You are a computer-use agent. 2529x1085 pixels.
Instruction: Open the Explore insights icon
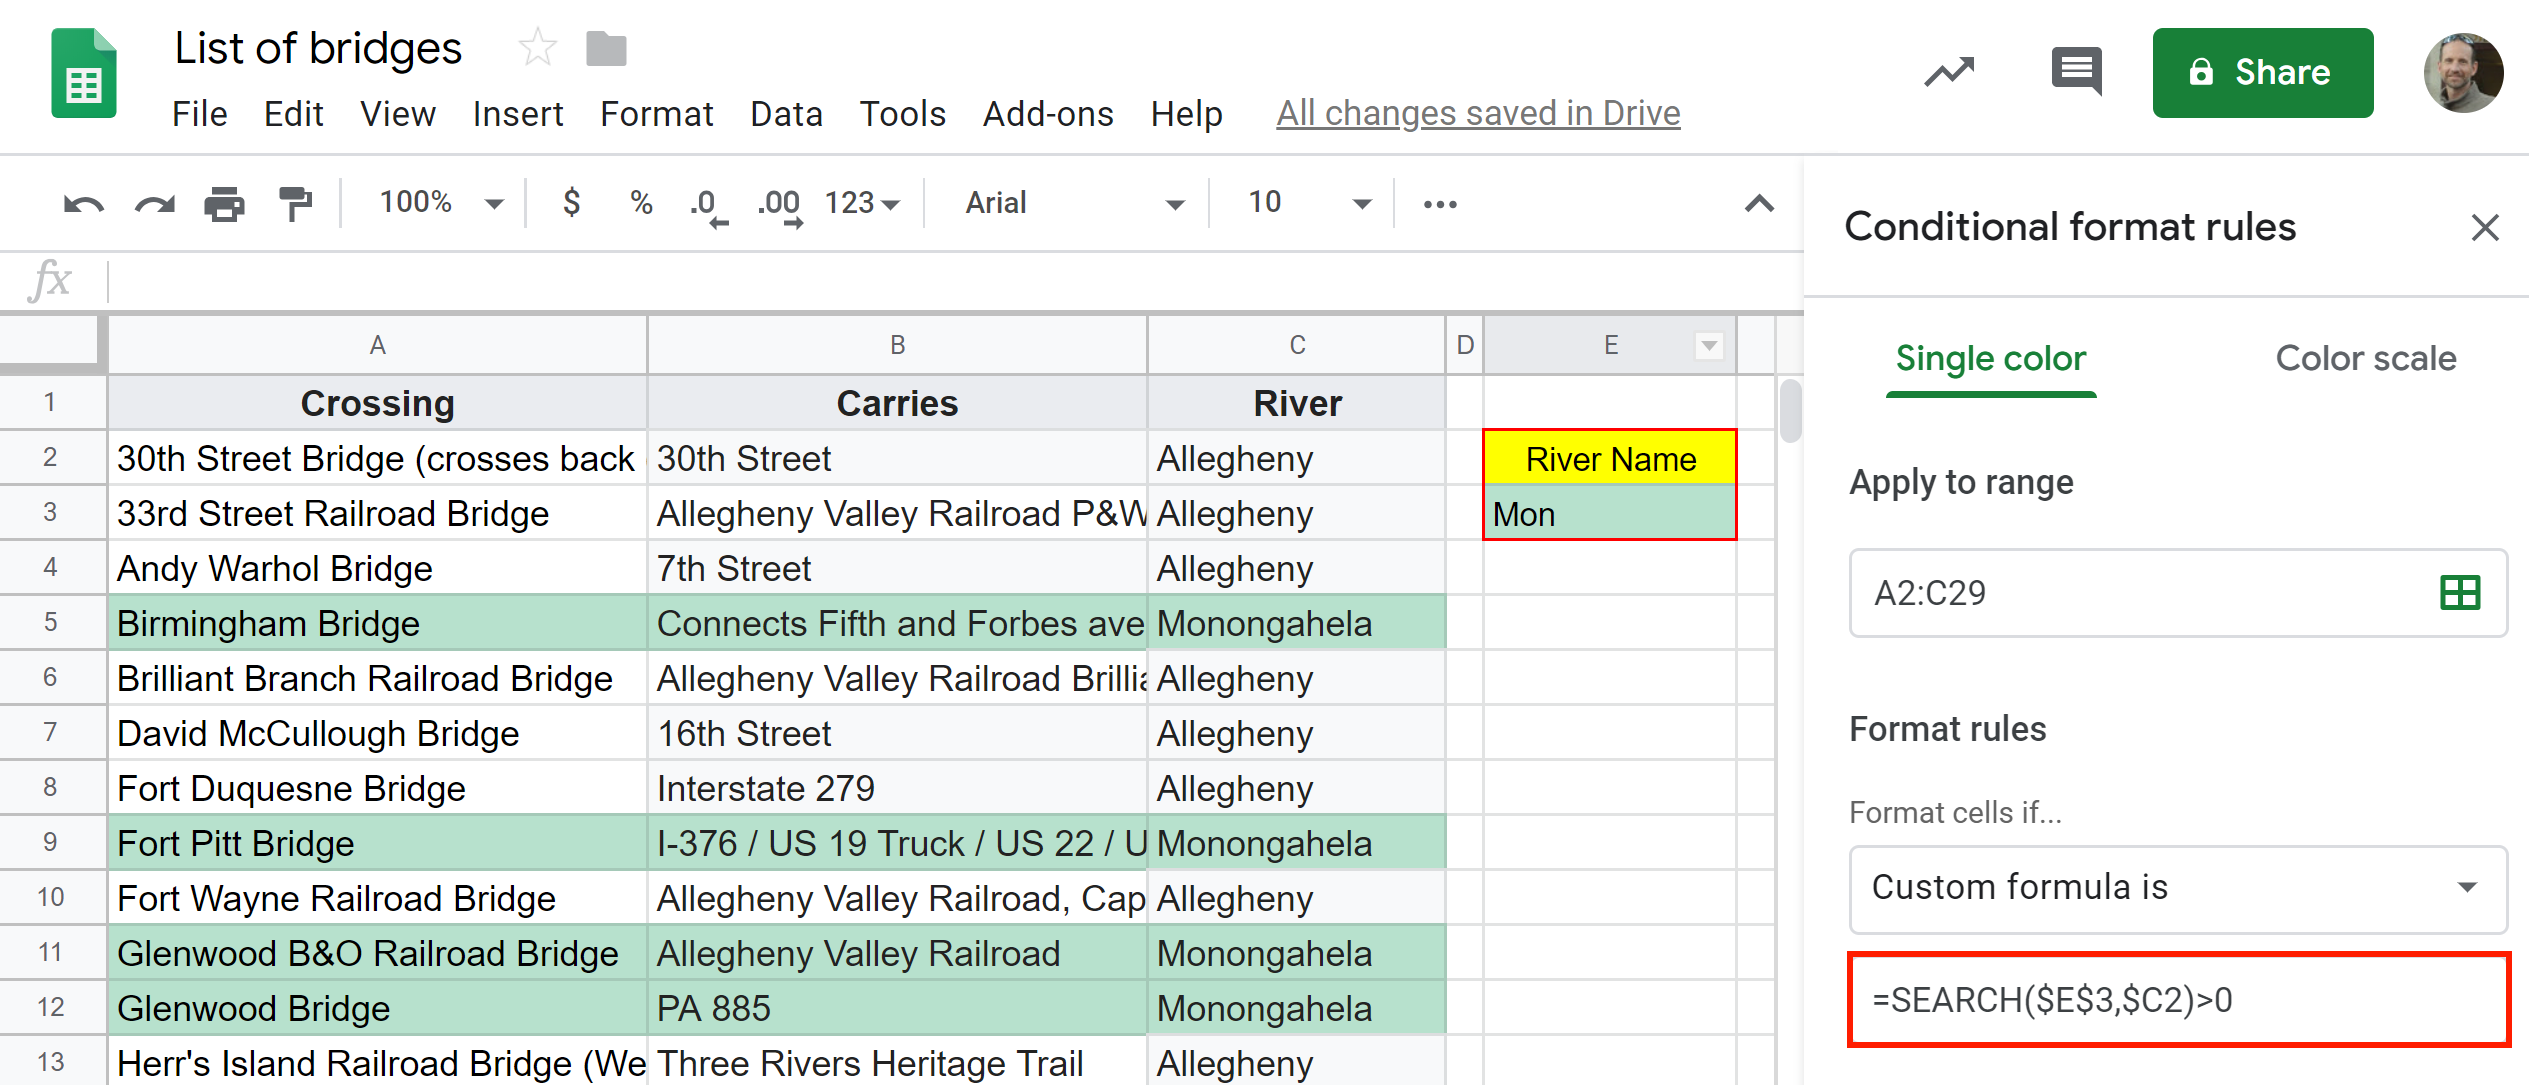tap(1948, 72)
